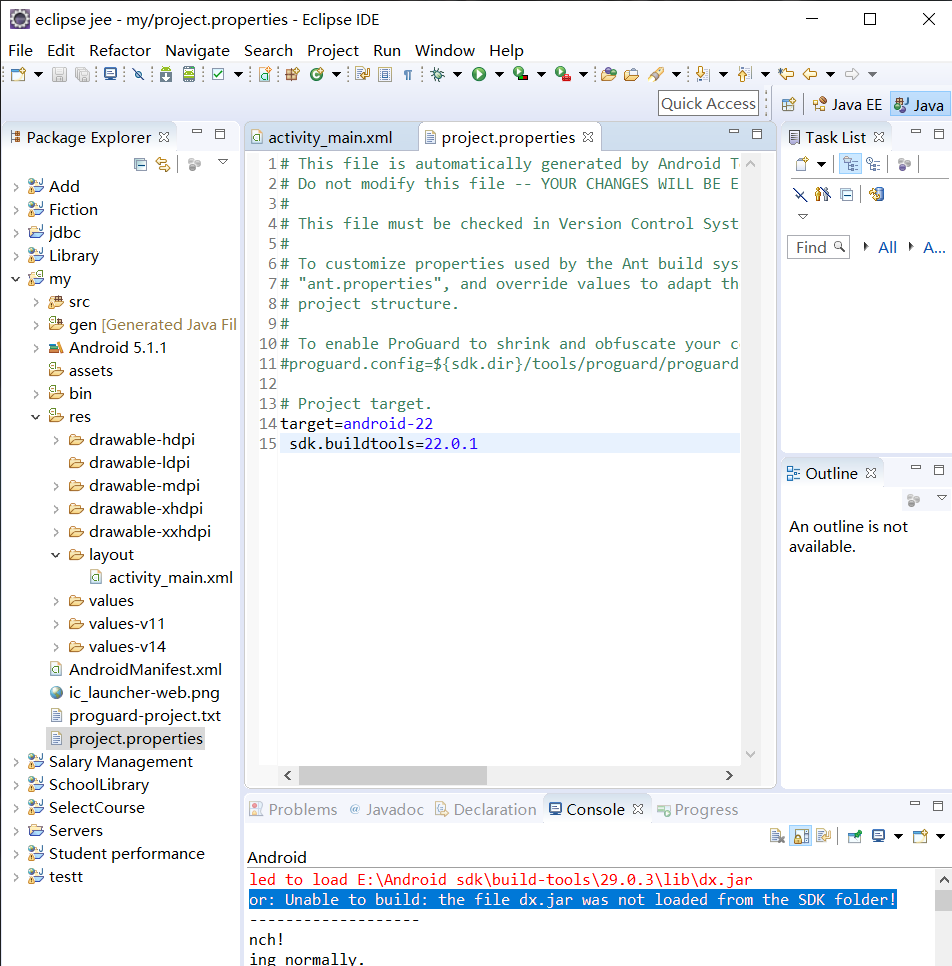Click the New Java Class icon

point(317,75)
